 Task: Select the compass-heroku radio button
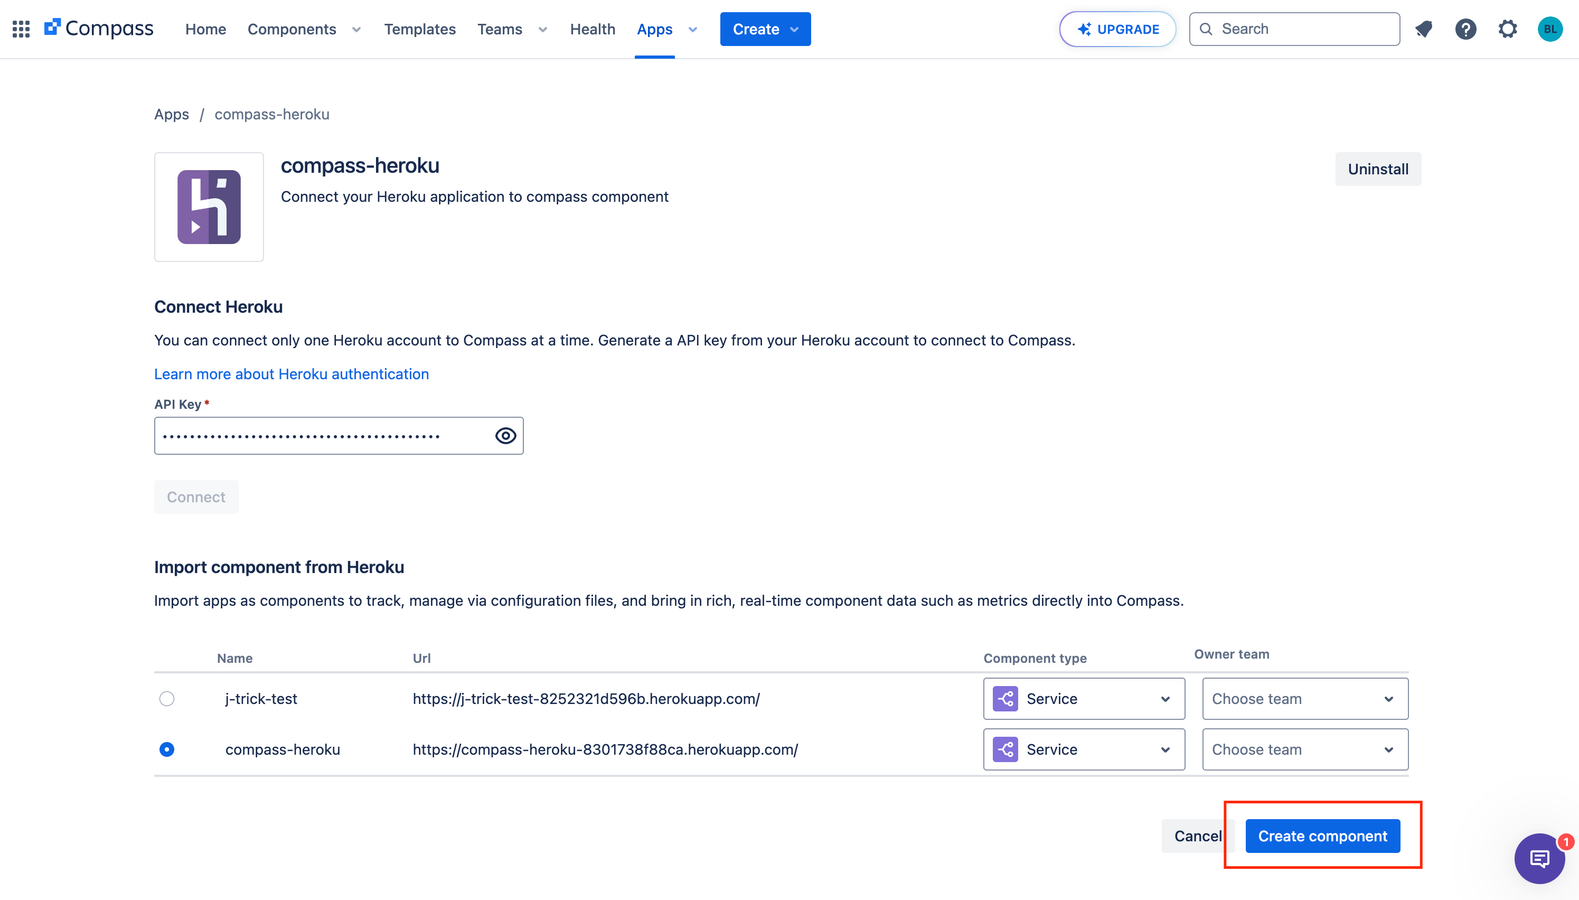[x=167, y=749]
